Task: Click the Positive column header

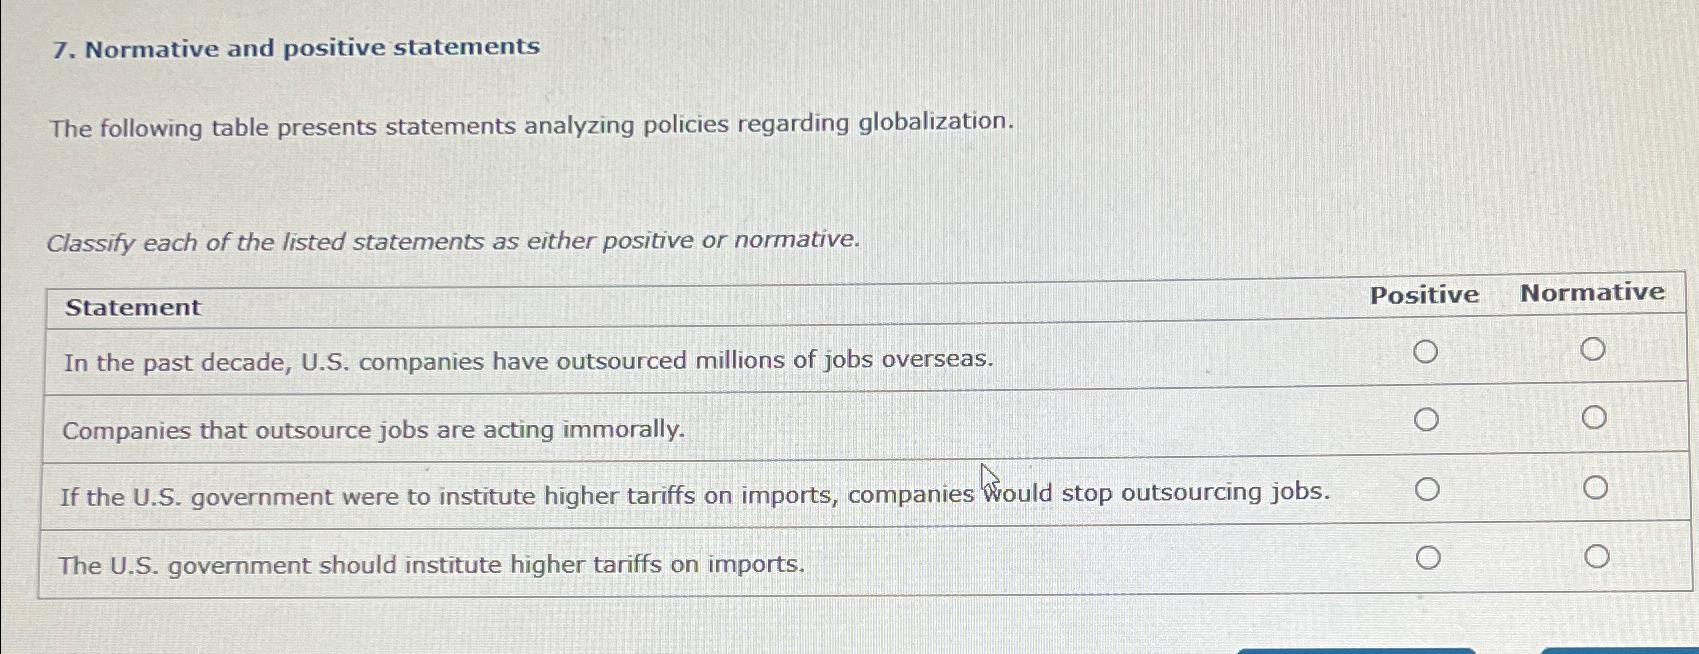Action: click(1425, 294)
